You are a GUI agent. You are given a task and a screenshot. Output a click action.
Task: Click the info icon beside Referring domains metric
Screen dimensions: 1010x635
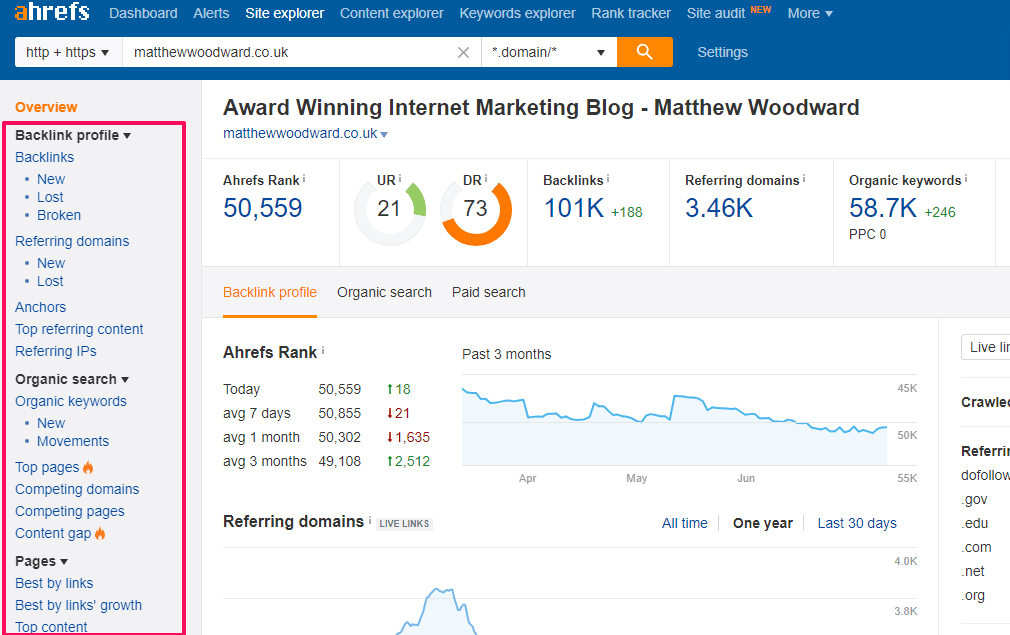(804, 179)
